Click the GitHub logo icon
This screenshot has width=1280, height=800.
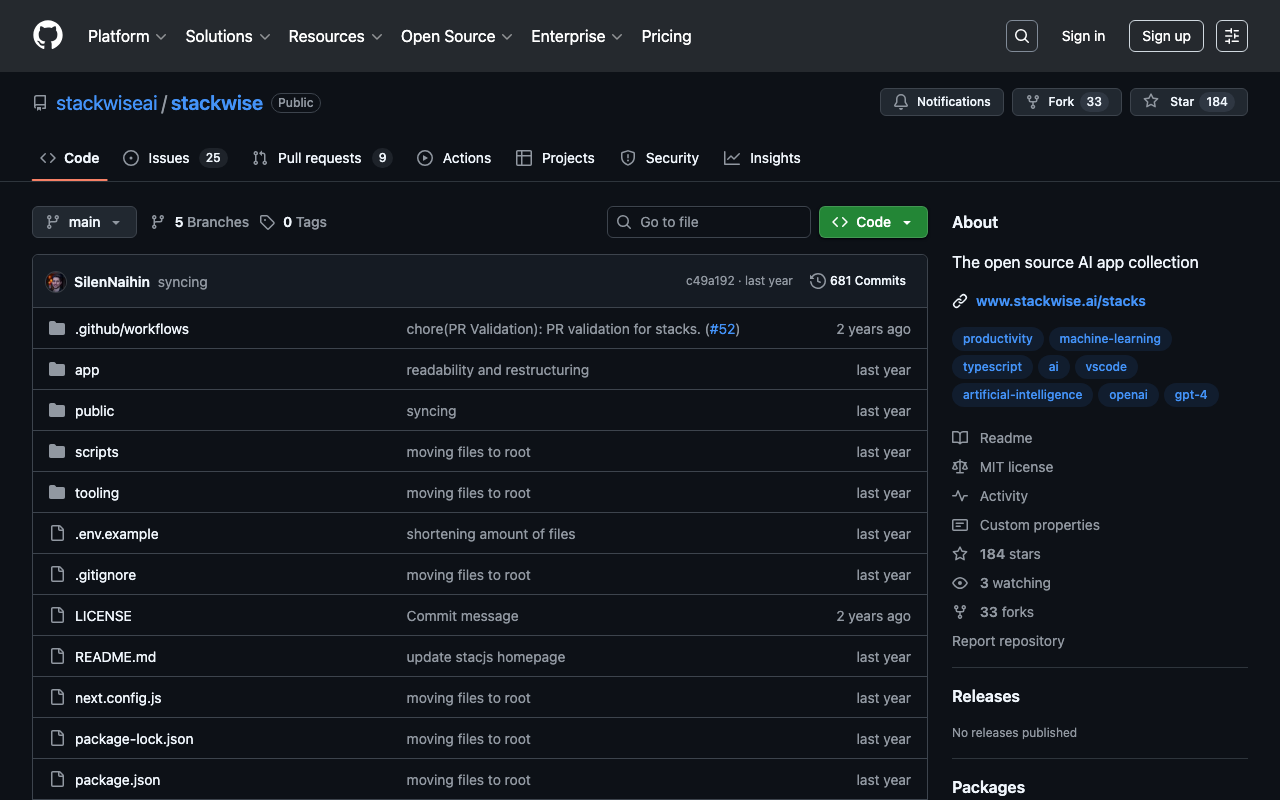click(x=48, y=36)
